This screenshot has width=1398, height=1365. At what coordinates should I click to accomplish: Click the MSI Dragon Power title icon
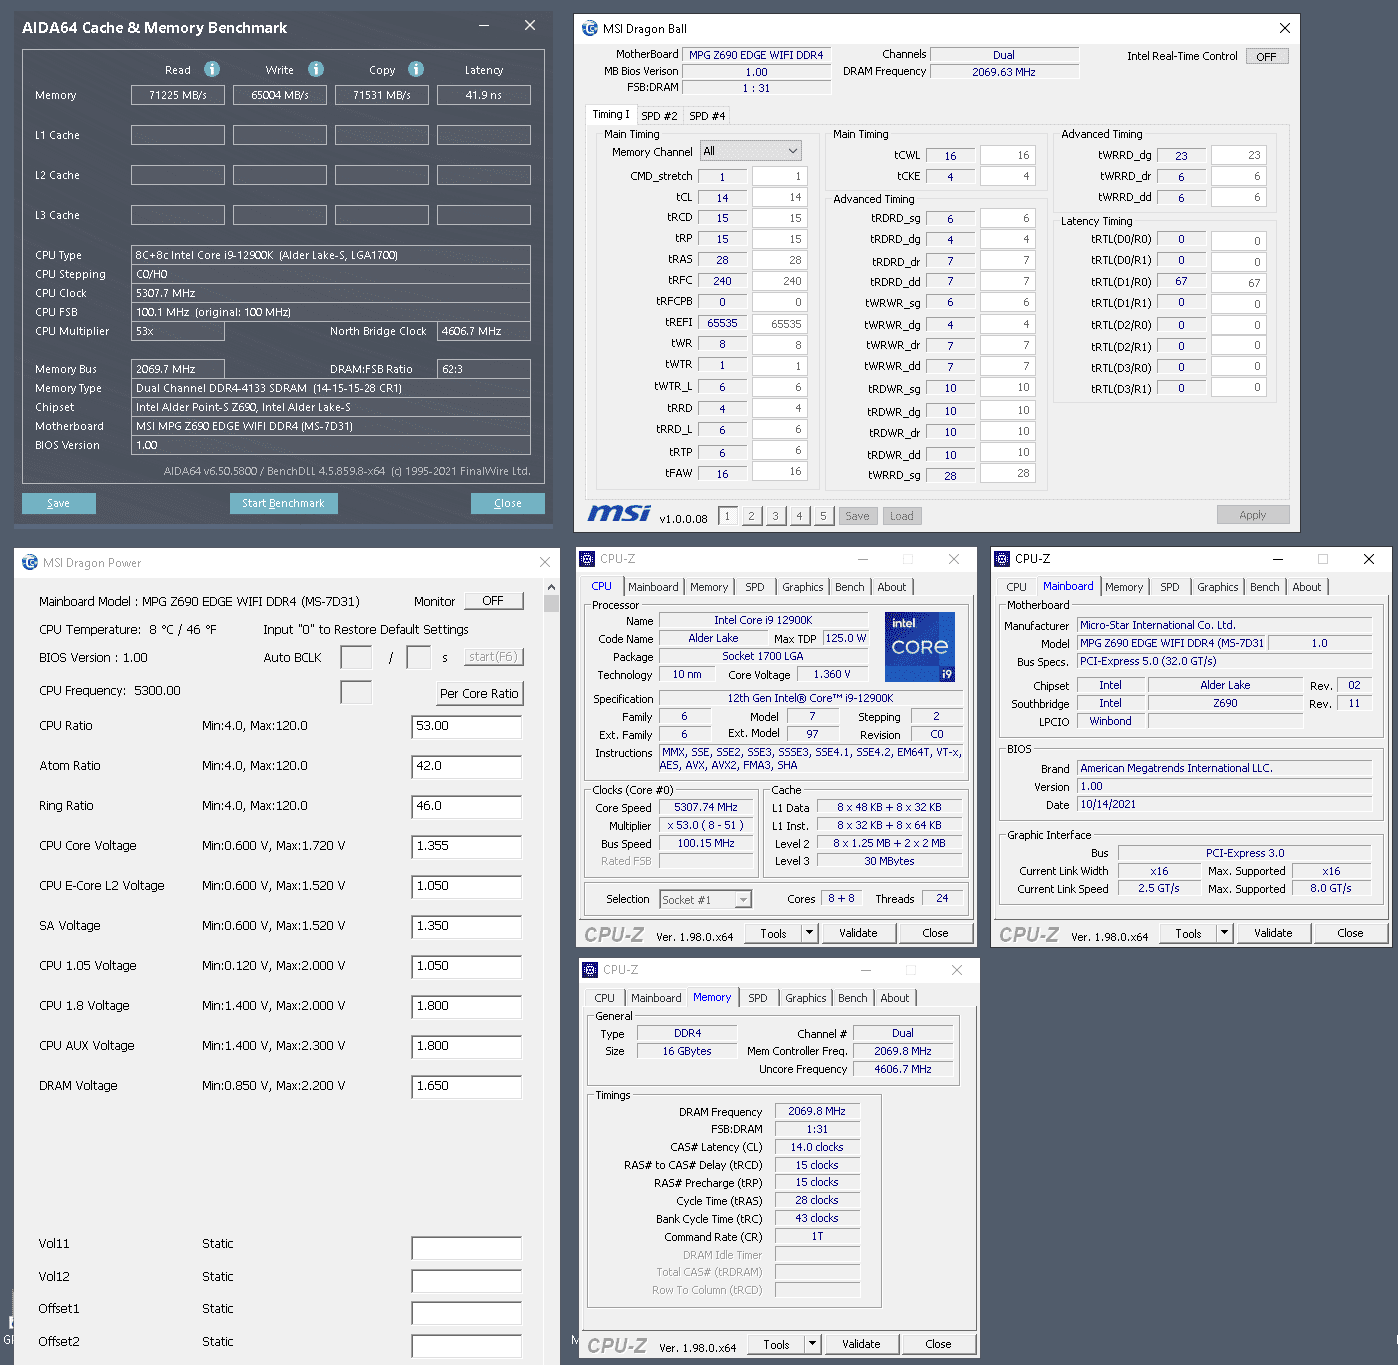[30, 562]
